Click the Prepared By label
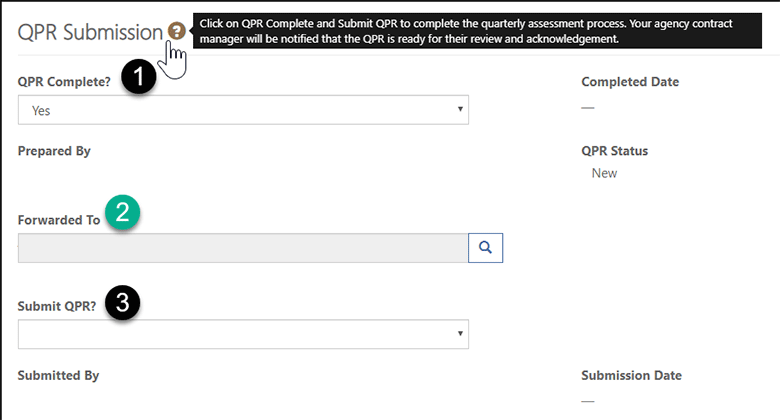The height and width of the screenshot is (420, 780). pyautogui.click(x=54, y=151)
